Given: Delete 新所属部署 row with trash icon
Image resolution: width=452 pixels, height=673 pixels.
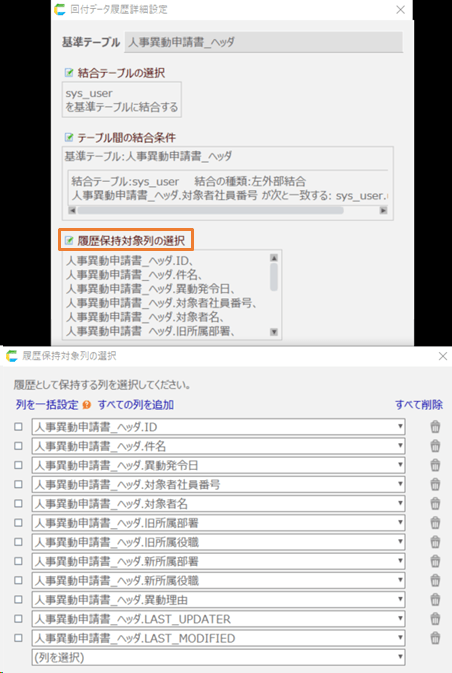Looking at the screenshot, I should point(435,561).
